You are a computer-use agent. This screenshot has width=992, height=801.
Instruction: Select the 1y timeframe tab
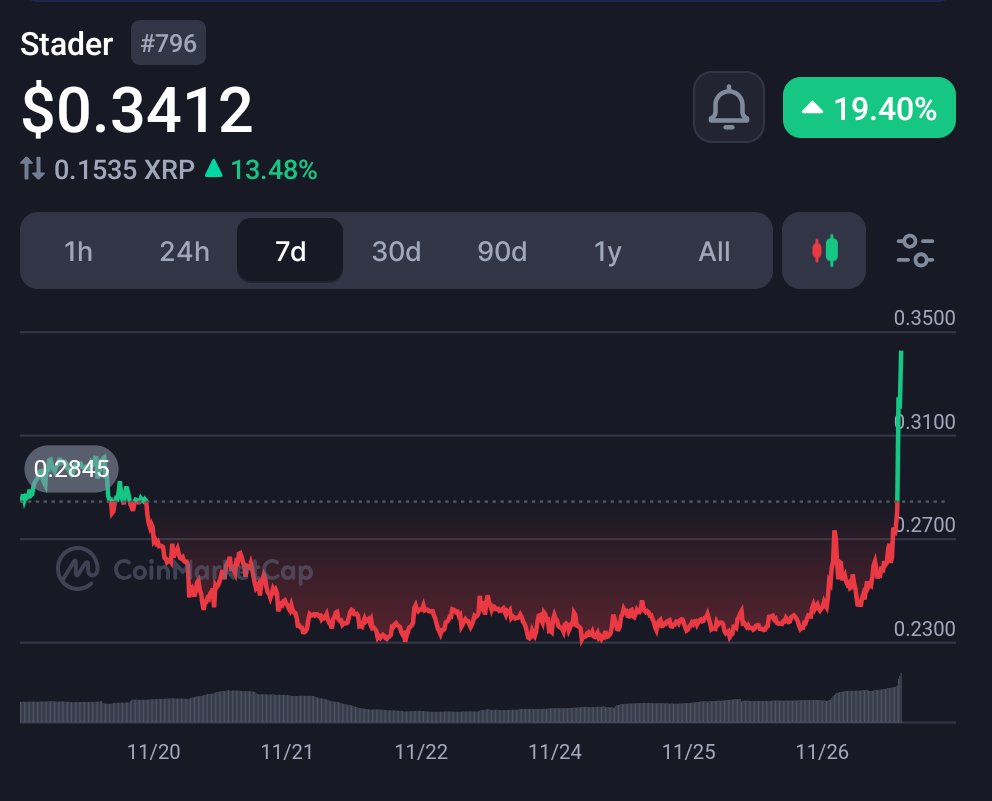point(607,251)
